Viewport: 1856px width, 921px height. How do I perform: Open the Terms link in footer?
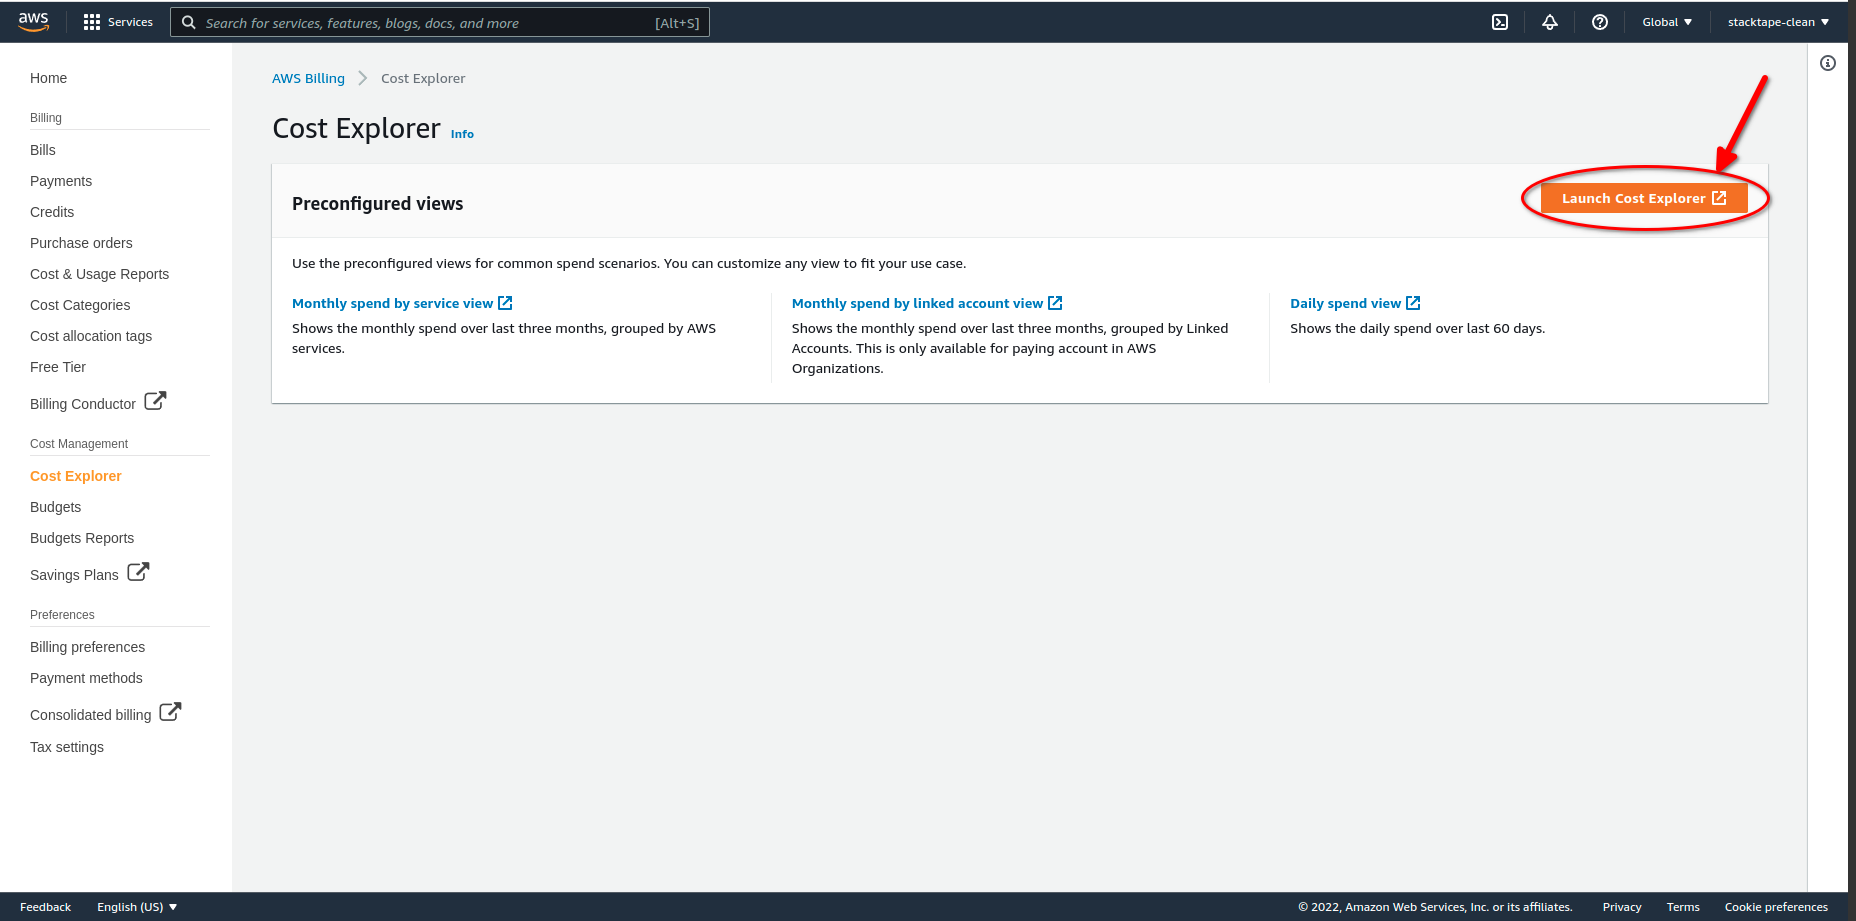[x=1683, y=907]
